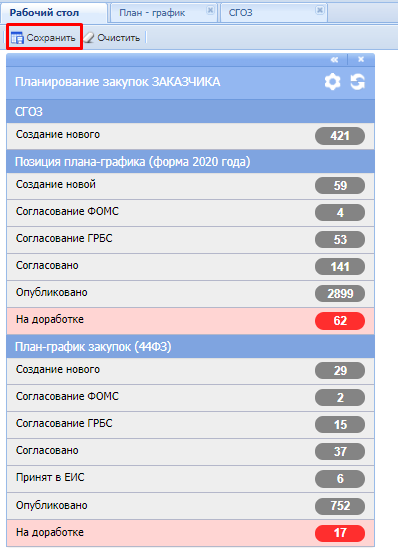Select the Рабочий стол tab
Image resolution: width=398 pixels, height=556 pixels.
pyautogui.click(x=44, y=13)
